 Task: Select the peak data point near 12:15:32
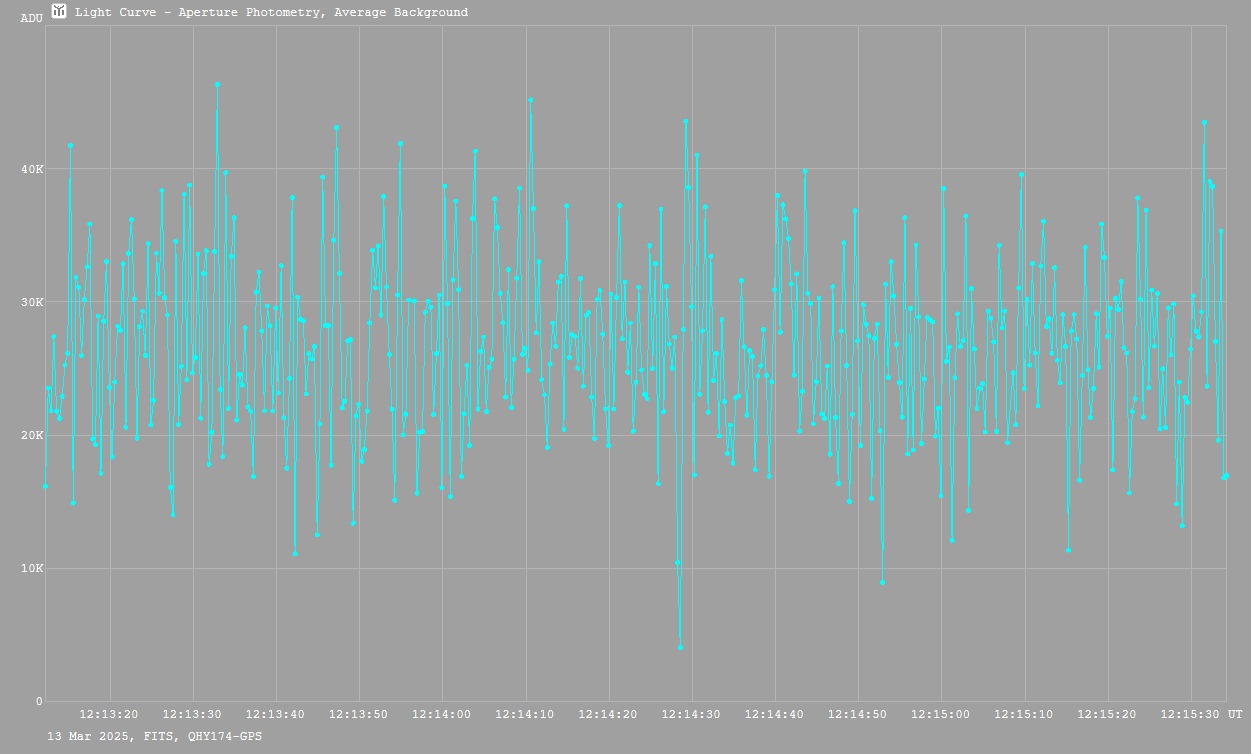click(1204, 123)
